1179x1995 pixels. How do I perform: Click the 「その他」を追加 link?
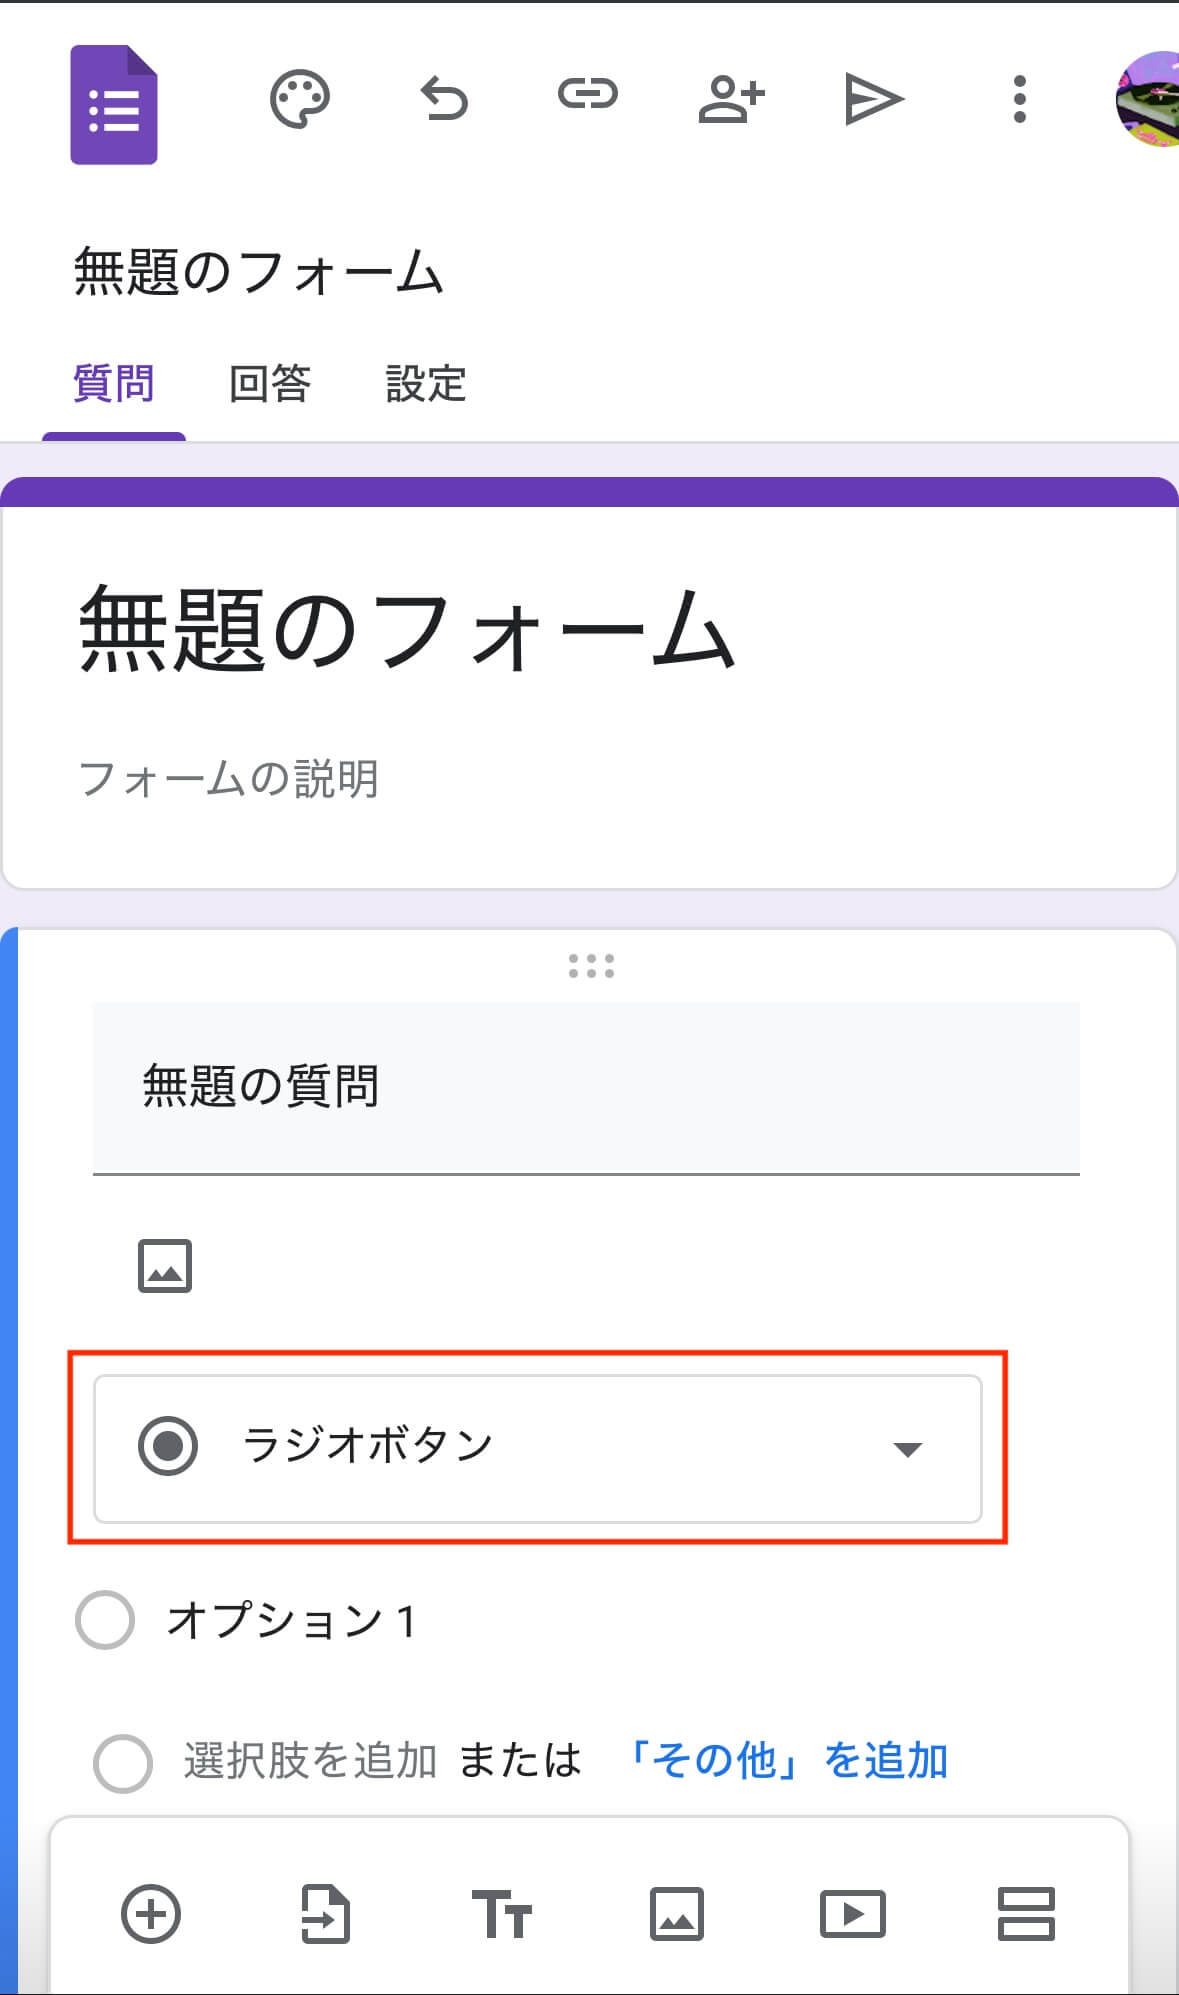tap(785, 1761)
